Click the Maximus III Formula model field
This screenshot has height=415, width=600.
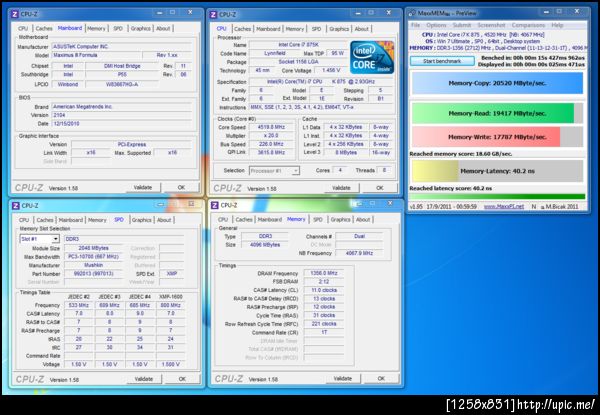click(x=96, y=55)
